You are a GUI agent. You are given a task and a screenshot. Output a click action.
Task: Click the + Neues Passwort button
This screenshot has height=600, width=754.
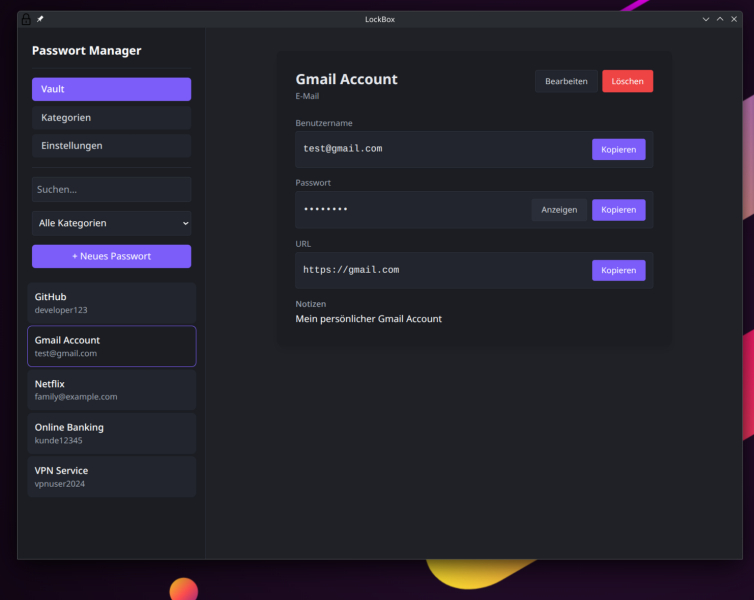[111, 256]
